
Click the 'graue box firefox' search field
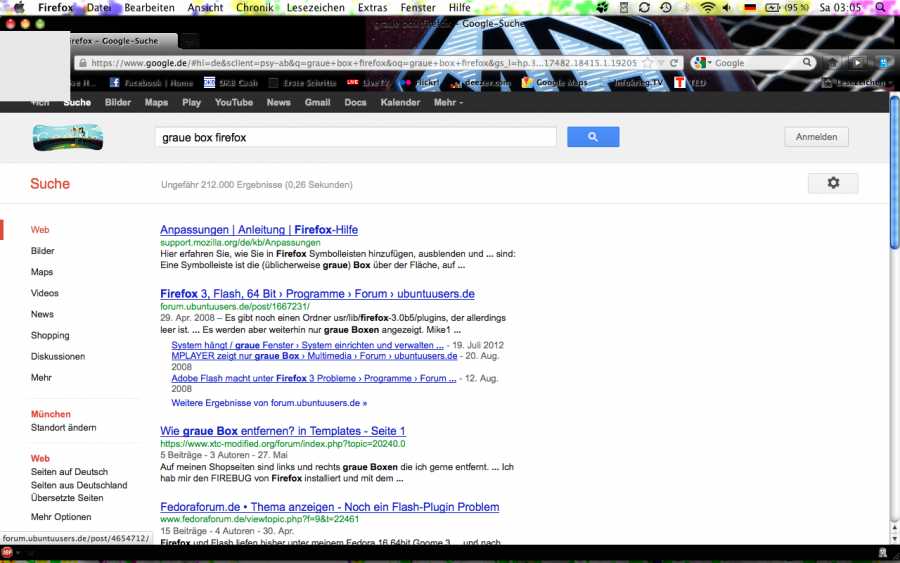pyautogui.click(x=355, y=137)
